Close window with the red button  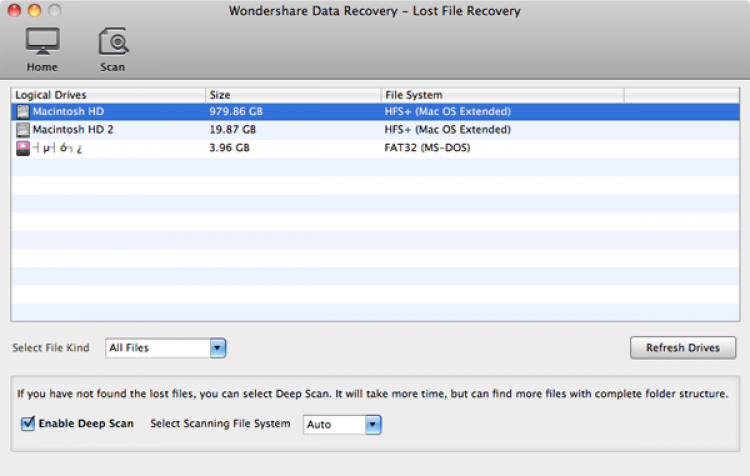[x=14, y=10]
